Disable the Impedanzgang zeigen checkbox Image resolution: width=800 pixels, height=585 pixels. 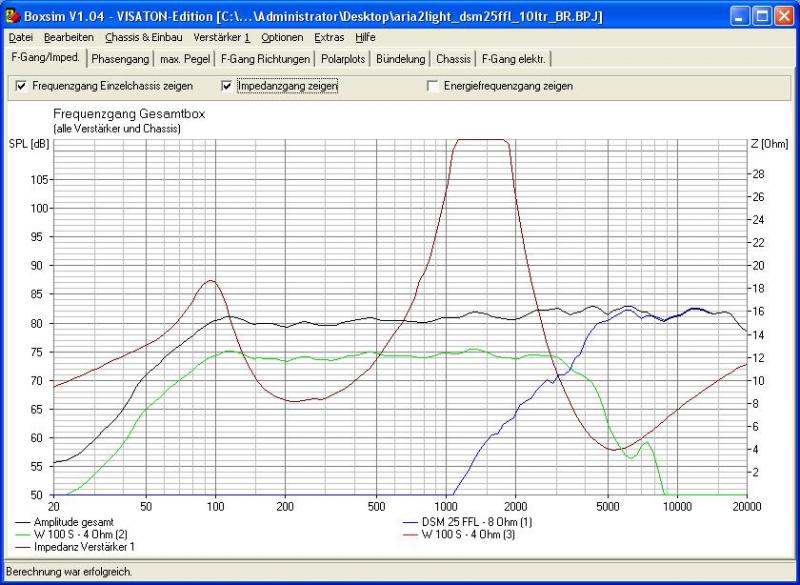click(x=226, y=86)
